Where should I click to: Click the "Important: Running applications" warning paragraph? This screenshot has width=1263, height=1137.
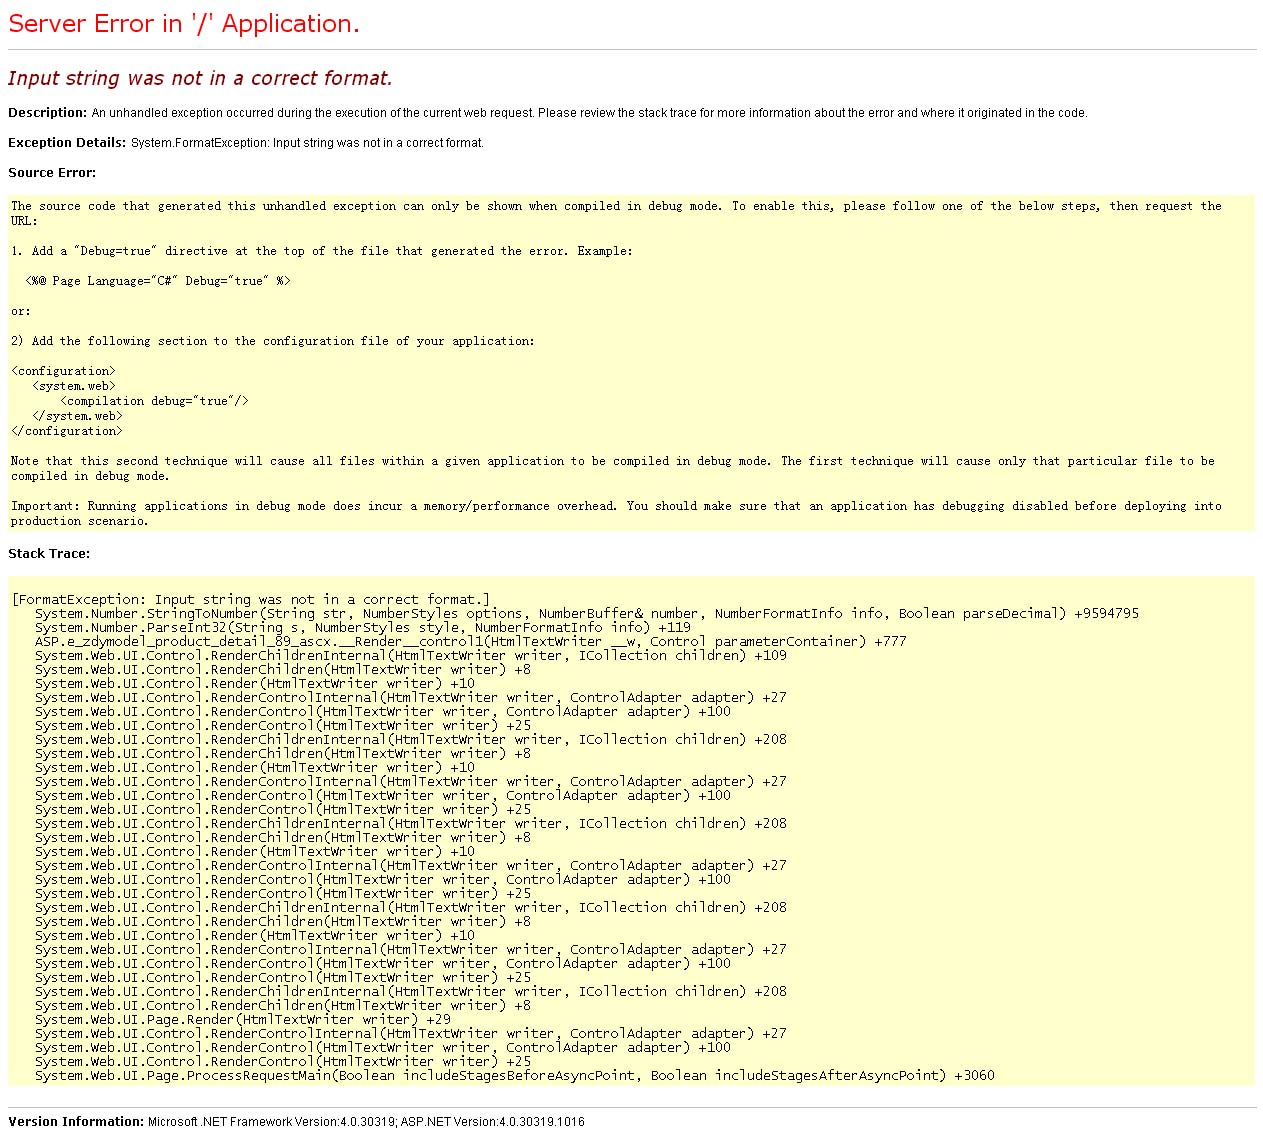tap(616, 506)
